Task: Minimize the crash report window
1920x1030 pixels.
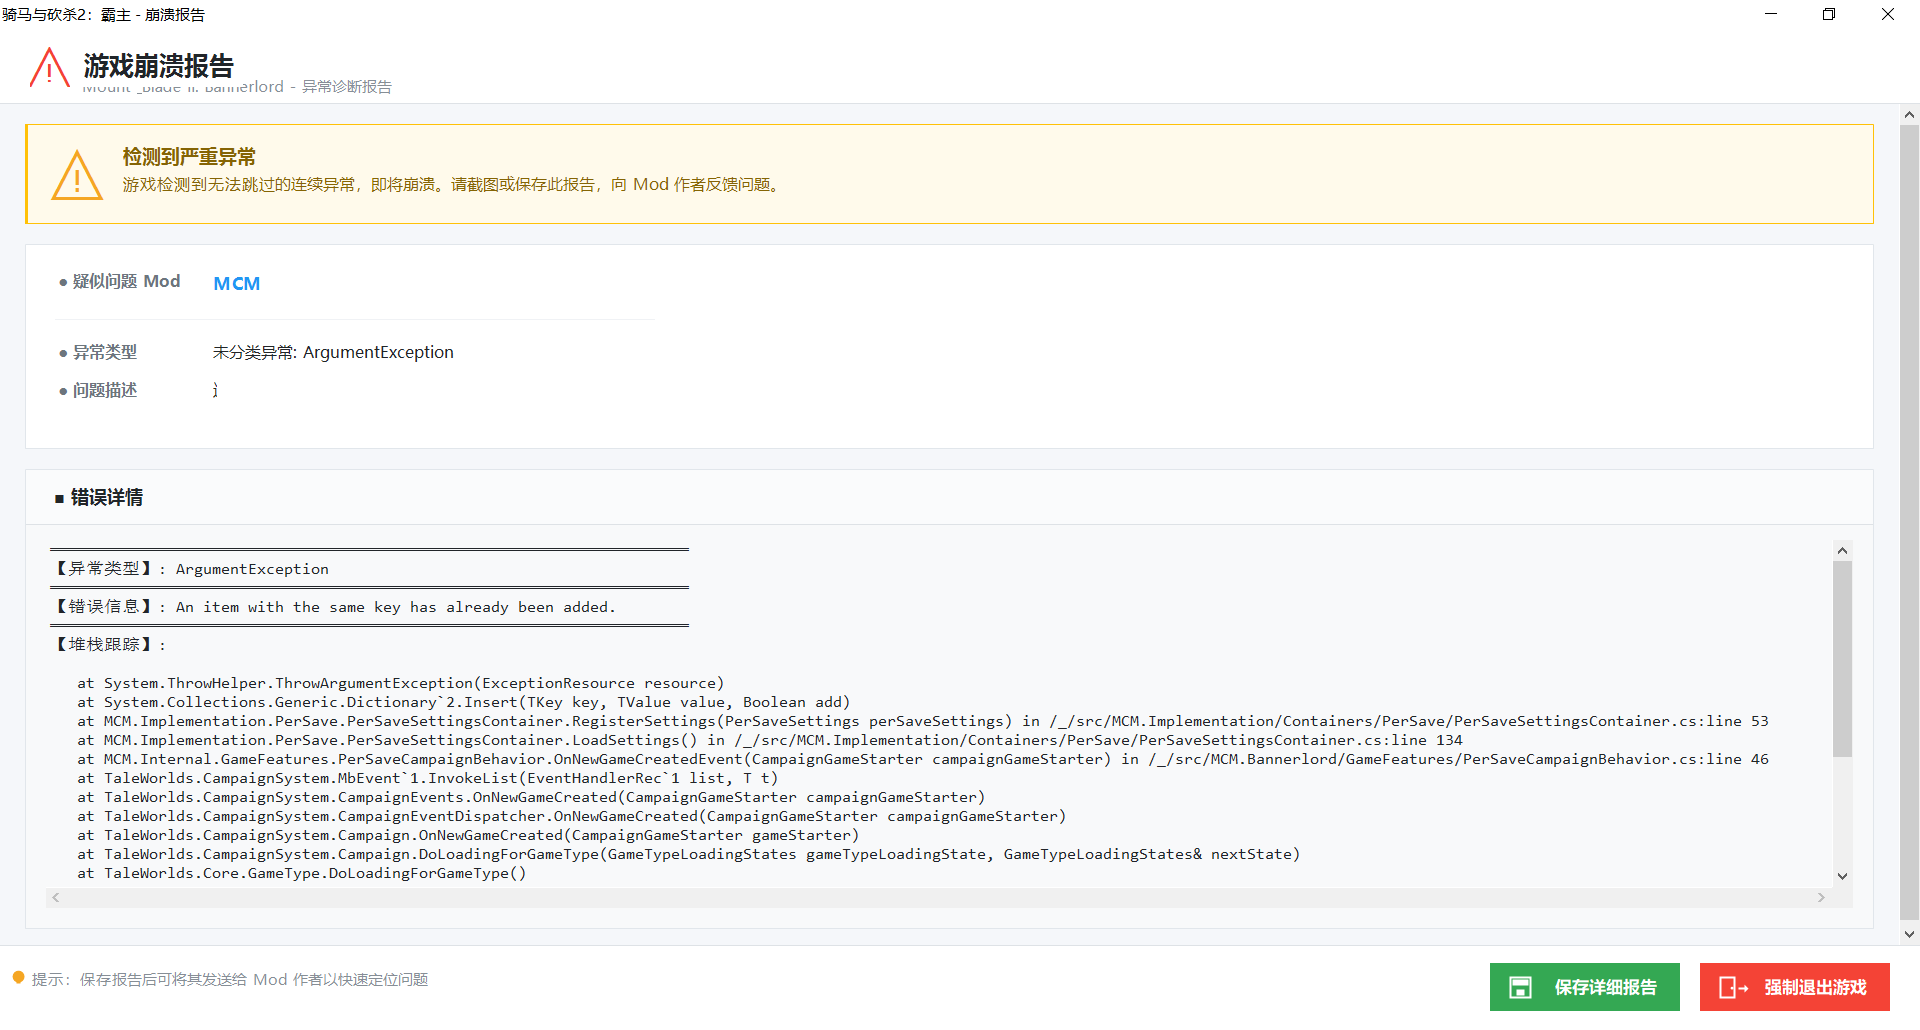Action: coord(1771,14)
